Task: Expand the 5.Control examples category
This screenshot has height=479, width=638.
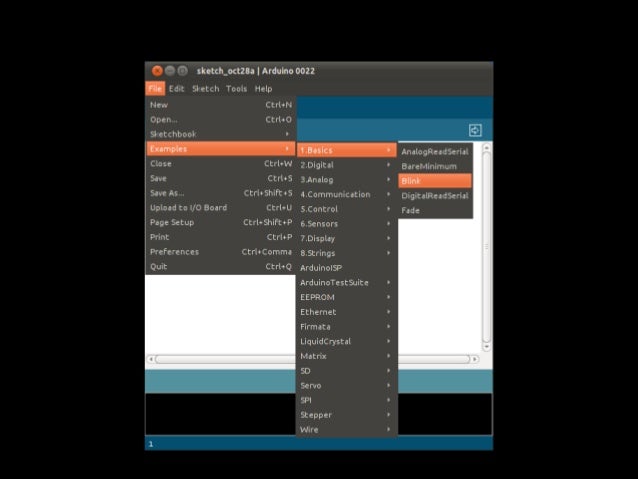Action: point(346,209)
